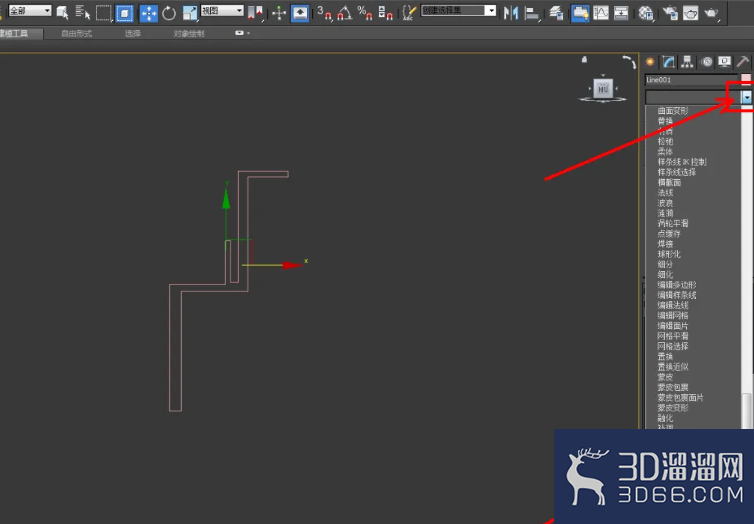The width and height of the screenshot is (754, 524).
Task: Click the ViewCube in viewport
Action: [x=603, y=88]
